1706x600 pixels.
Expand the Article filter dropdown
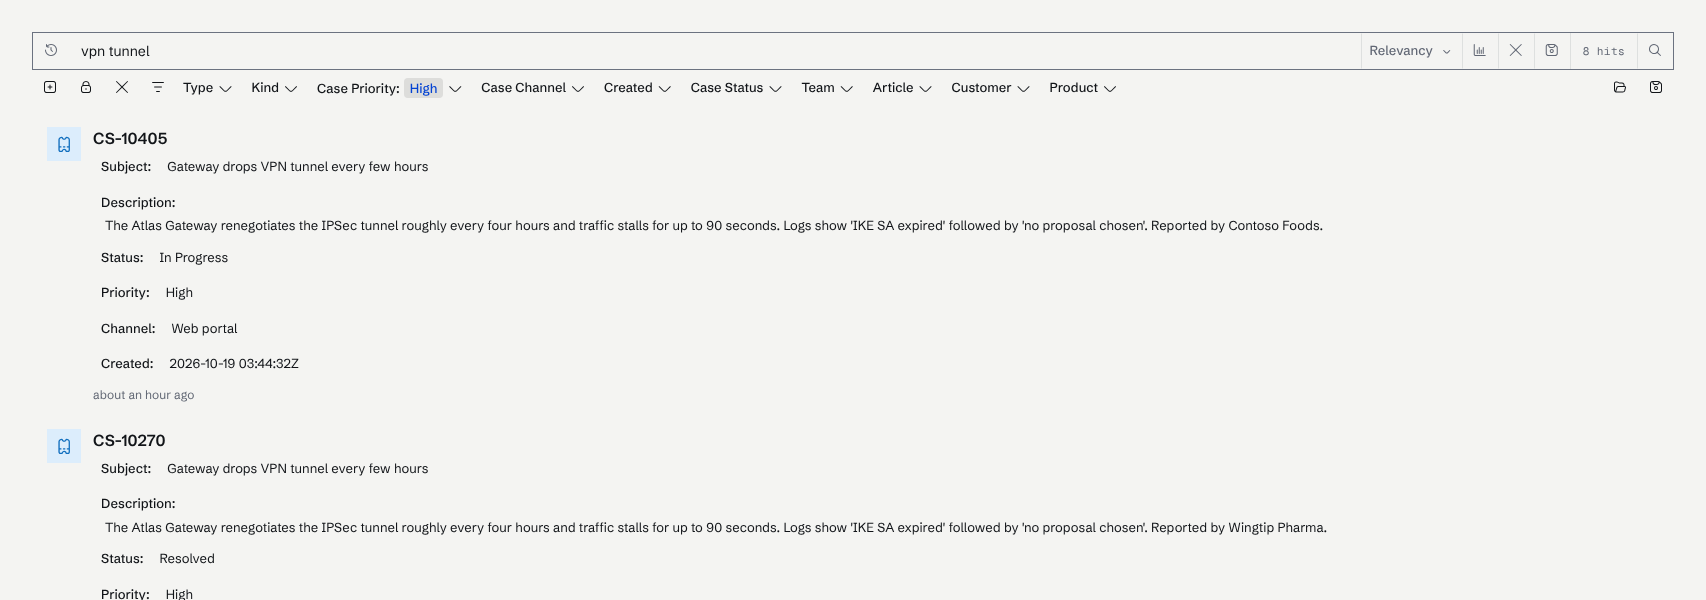coord(902,88)
